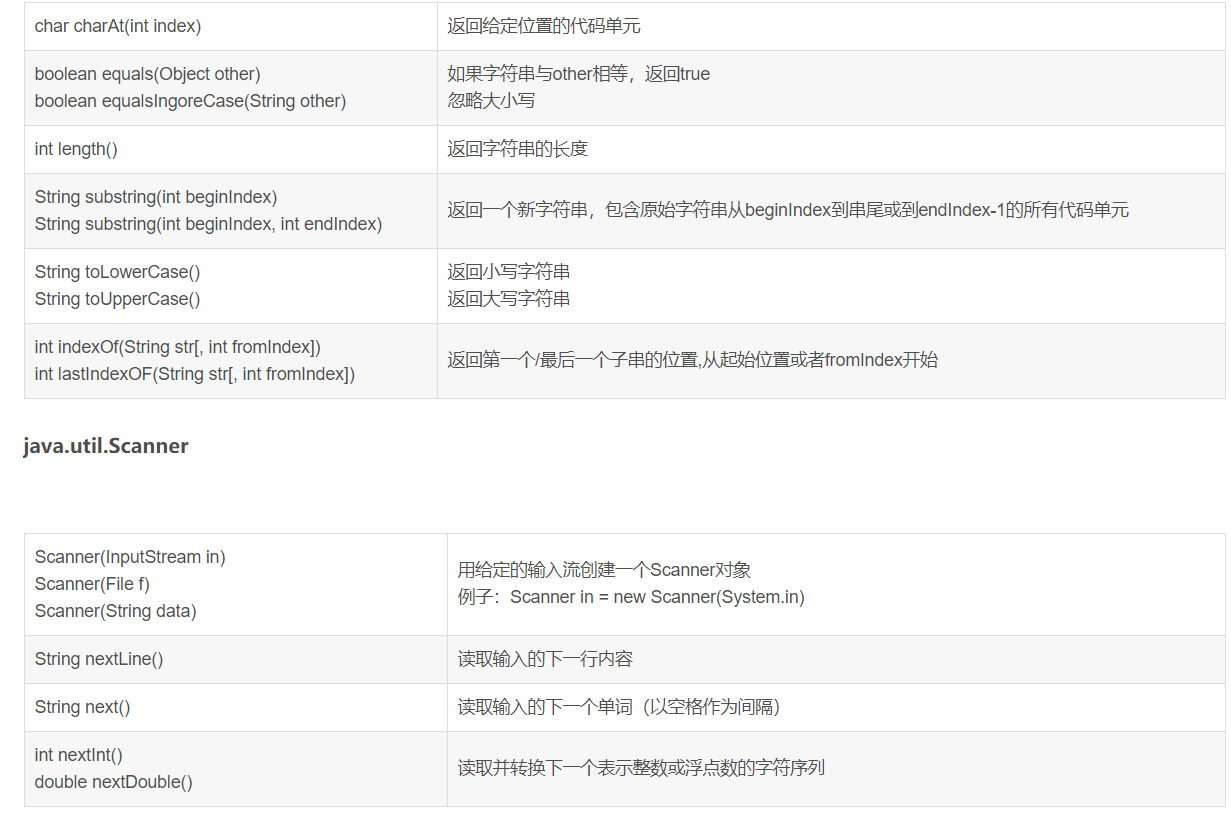
Task: Click the toLowerCase() method text
Action: pyautogui.click(x=115, y=271)
